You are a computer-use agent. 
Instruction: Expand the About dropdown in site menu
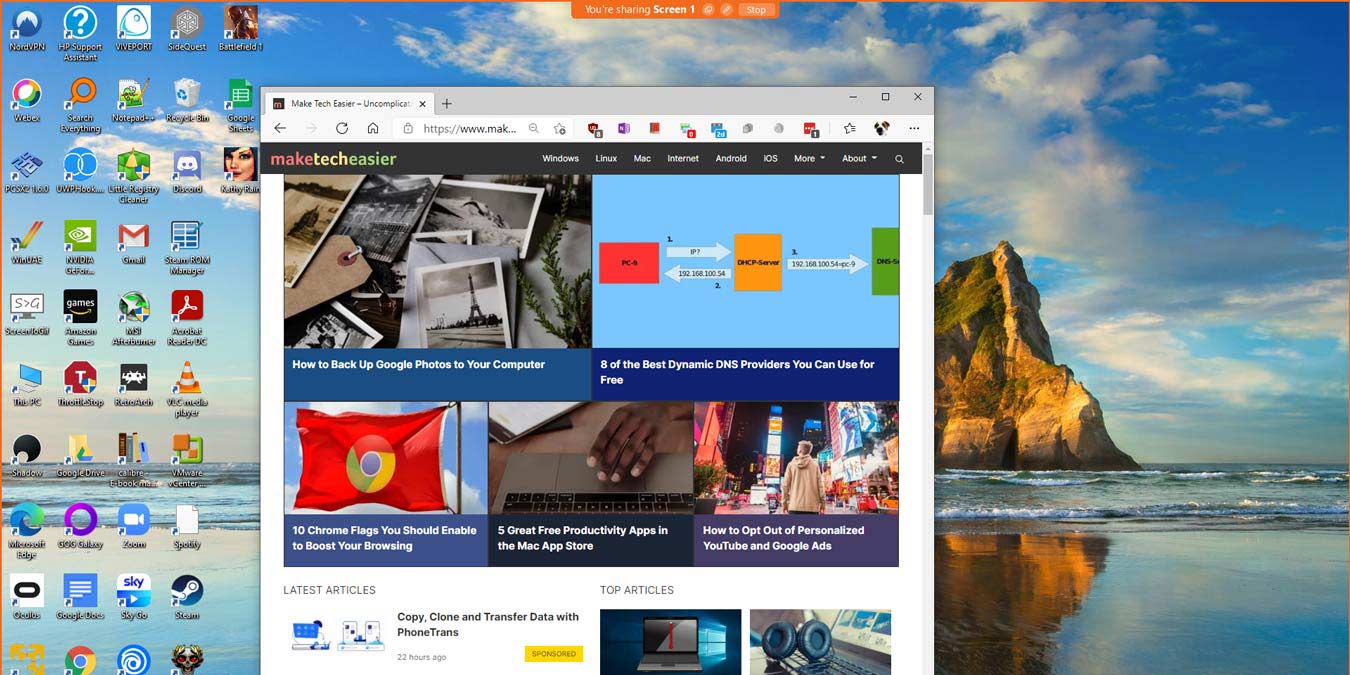pos(859,158)
